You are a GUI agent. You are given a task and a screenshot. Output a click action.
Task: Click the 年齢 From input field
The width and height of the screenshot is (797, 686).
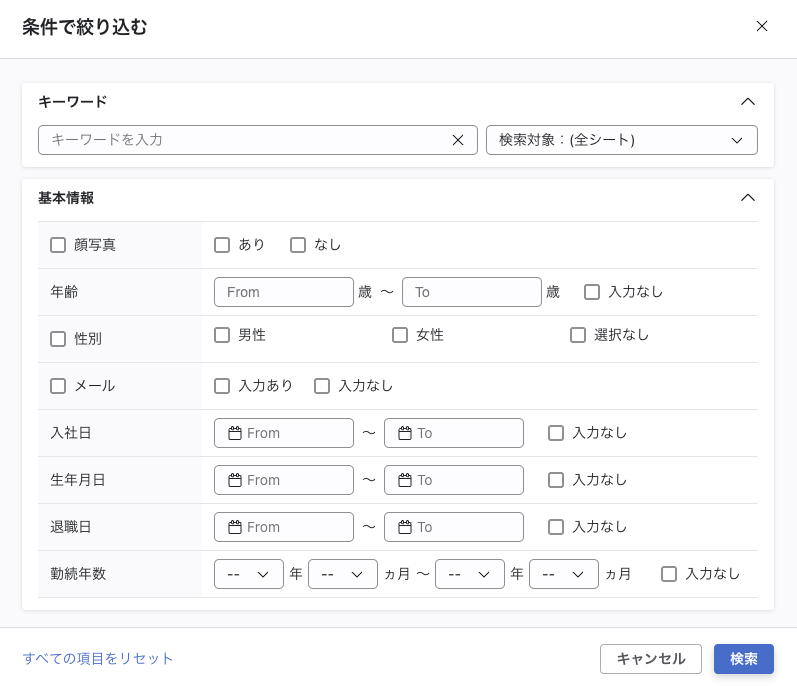point(284,292)
